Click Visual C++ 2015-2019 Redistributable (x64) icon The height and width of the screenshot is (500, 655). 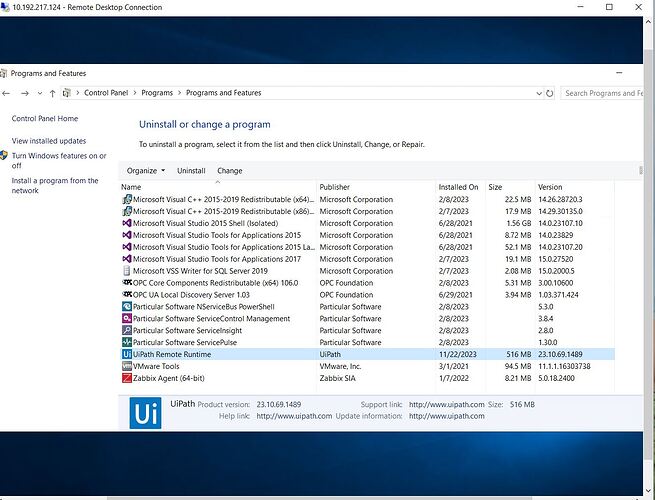pyautogui.click(x=127, y=199)
